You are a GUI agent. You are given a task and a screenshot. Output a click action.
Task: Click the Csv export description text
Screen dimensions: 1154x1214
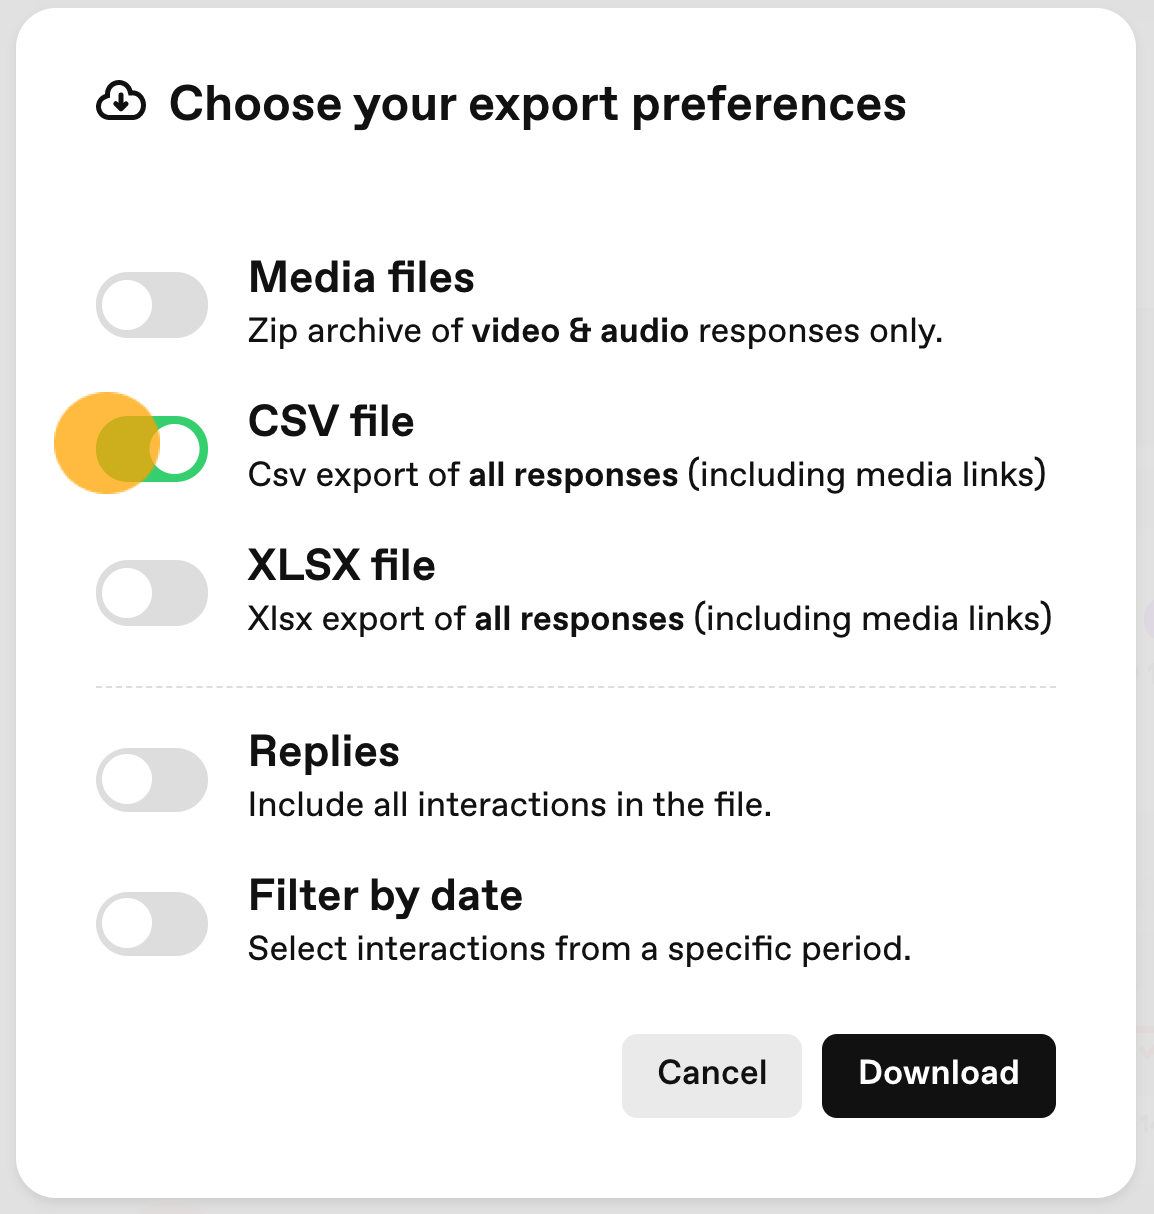tap(647, 475)
